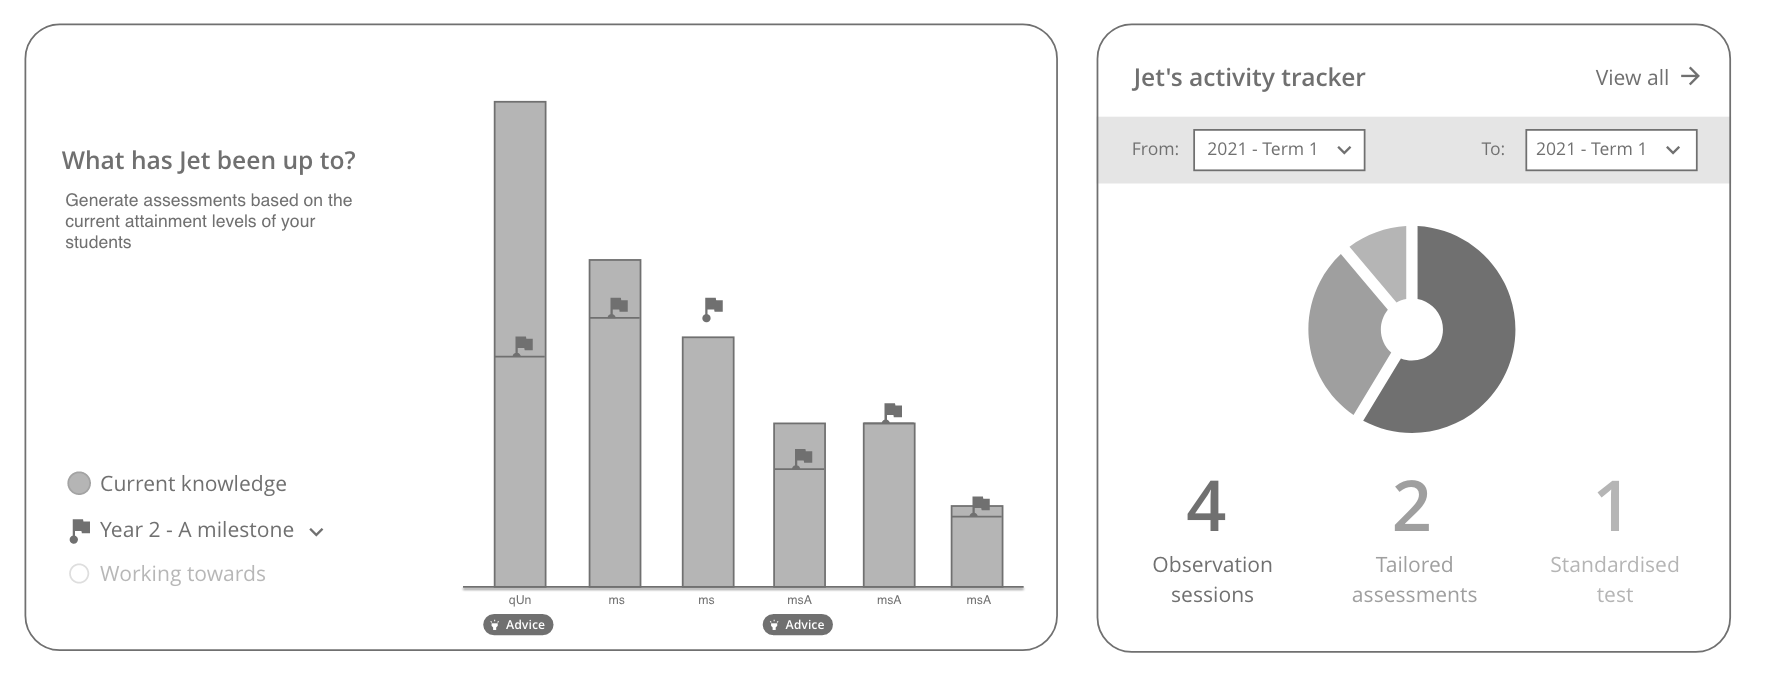Enable the Working towards radio option

coord(79,574)
